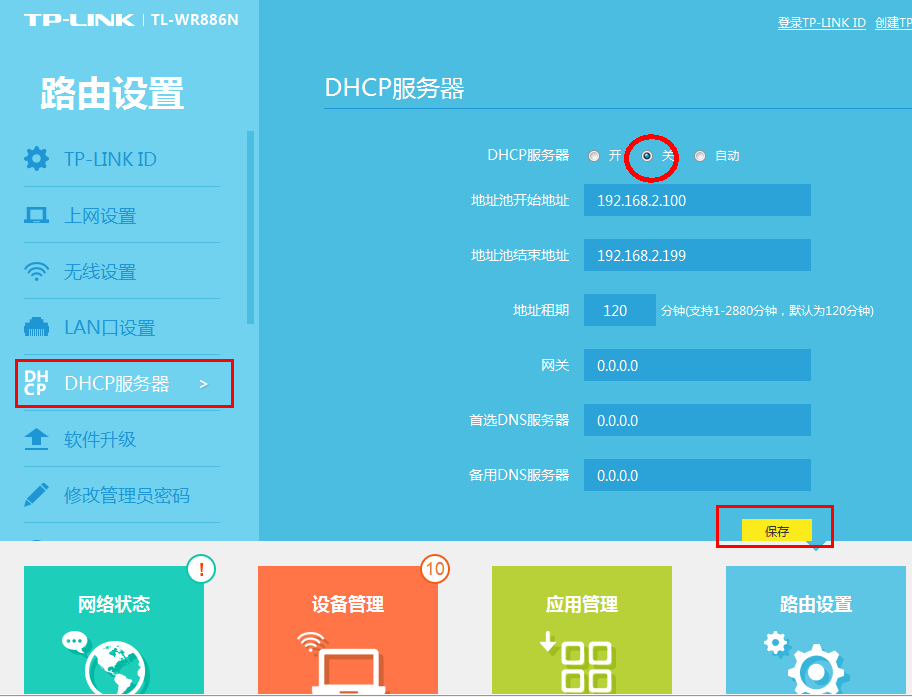The height and width of the screenshot is (697, 912).
Task: Click the 地址池开始地址 field 192.168.2.100
Action: pyautogui.click(x=697, y=200)
